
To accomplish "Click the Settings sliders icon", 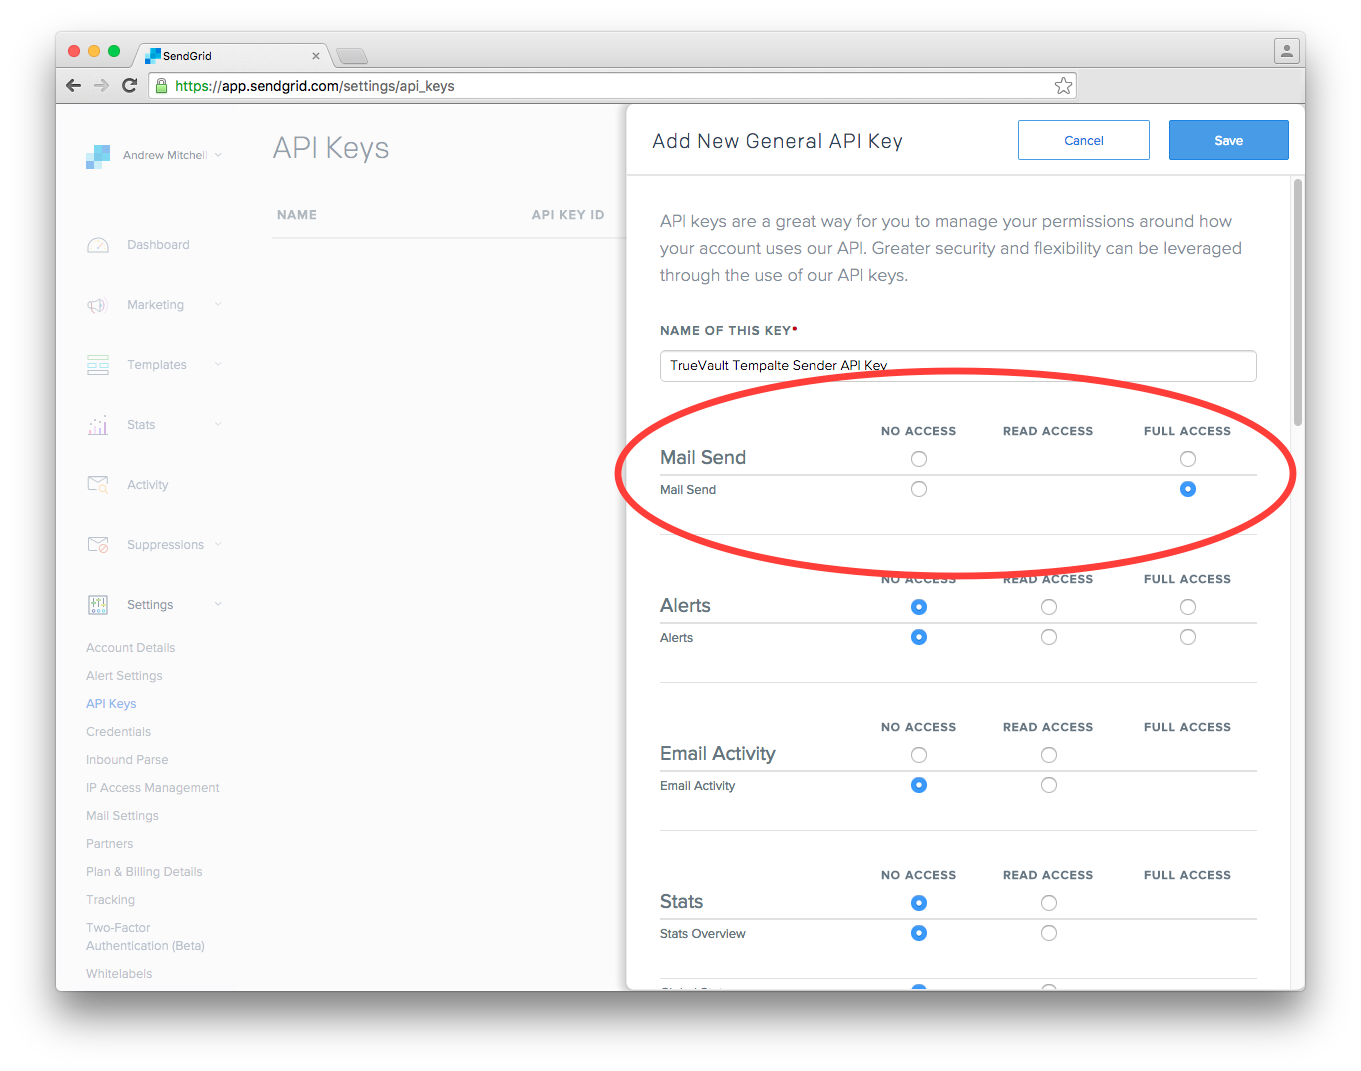I will pos(98,605).
